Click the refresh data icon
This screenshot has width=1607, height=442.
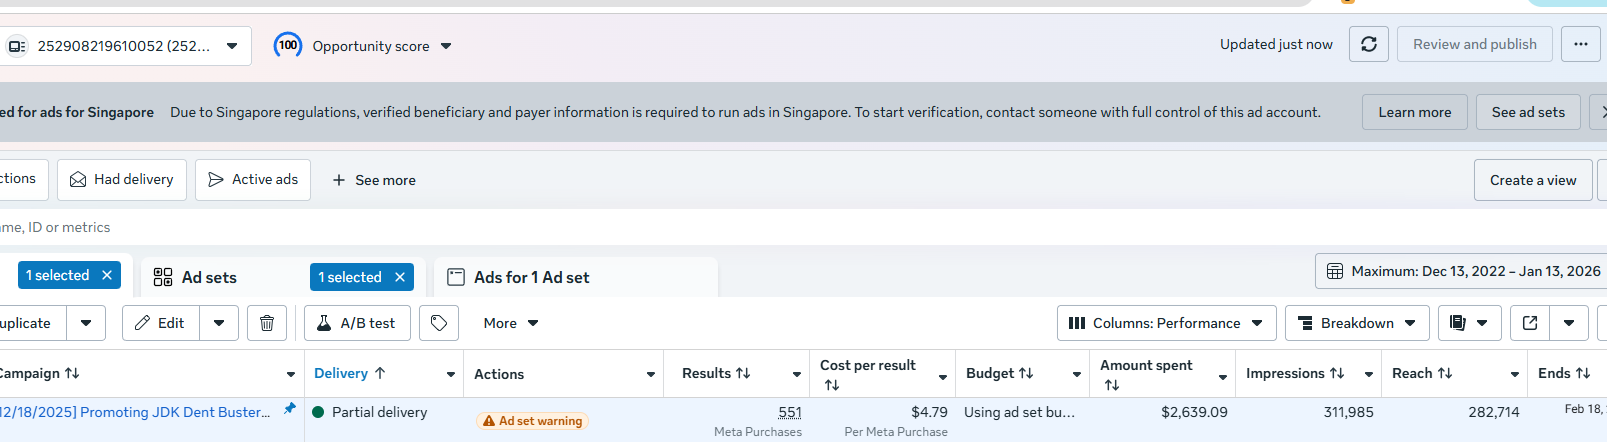click(1368, 44)
